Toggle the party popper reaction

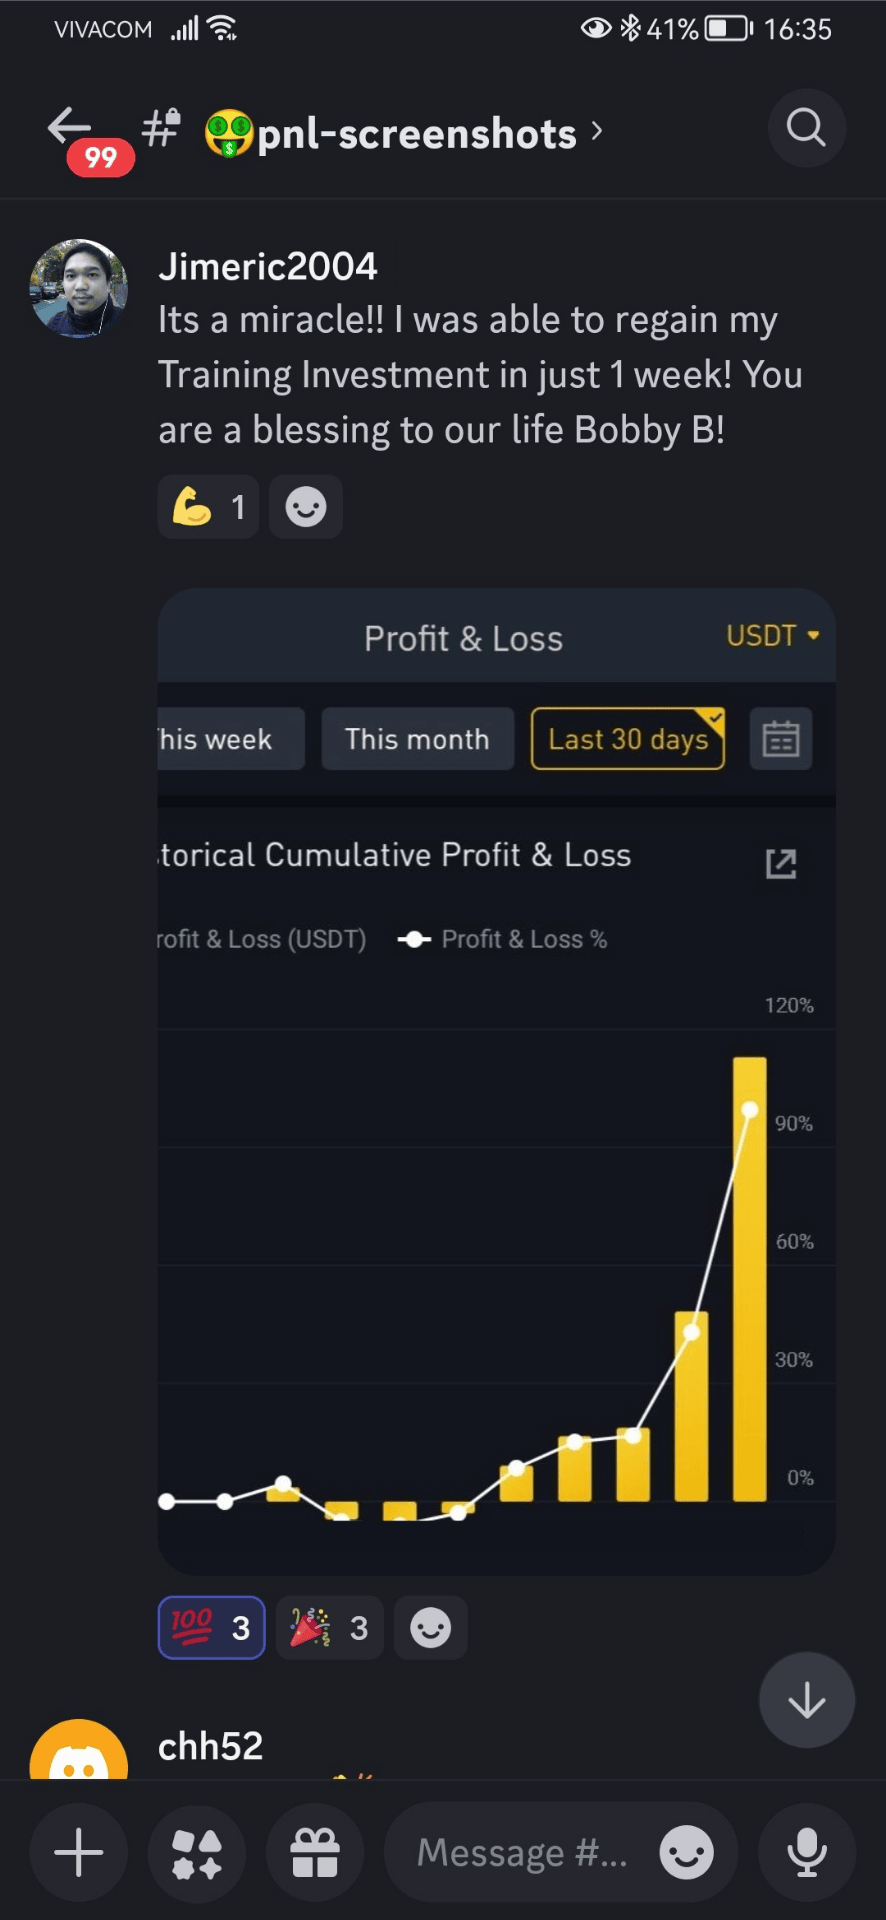(x=329, y=1628)
